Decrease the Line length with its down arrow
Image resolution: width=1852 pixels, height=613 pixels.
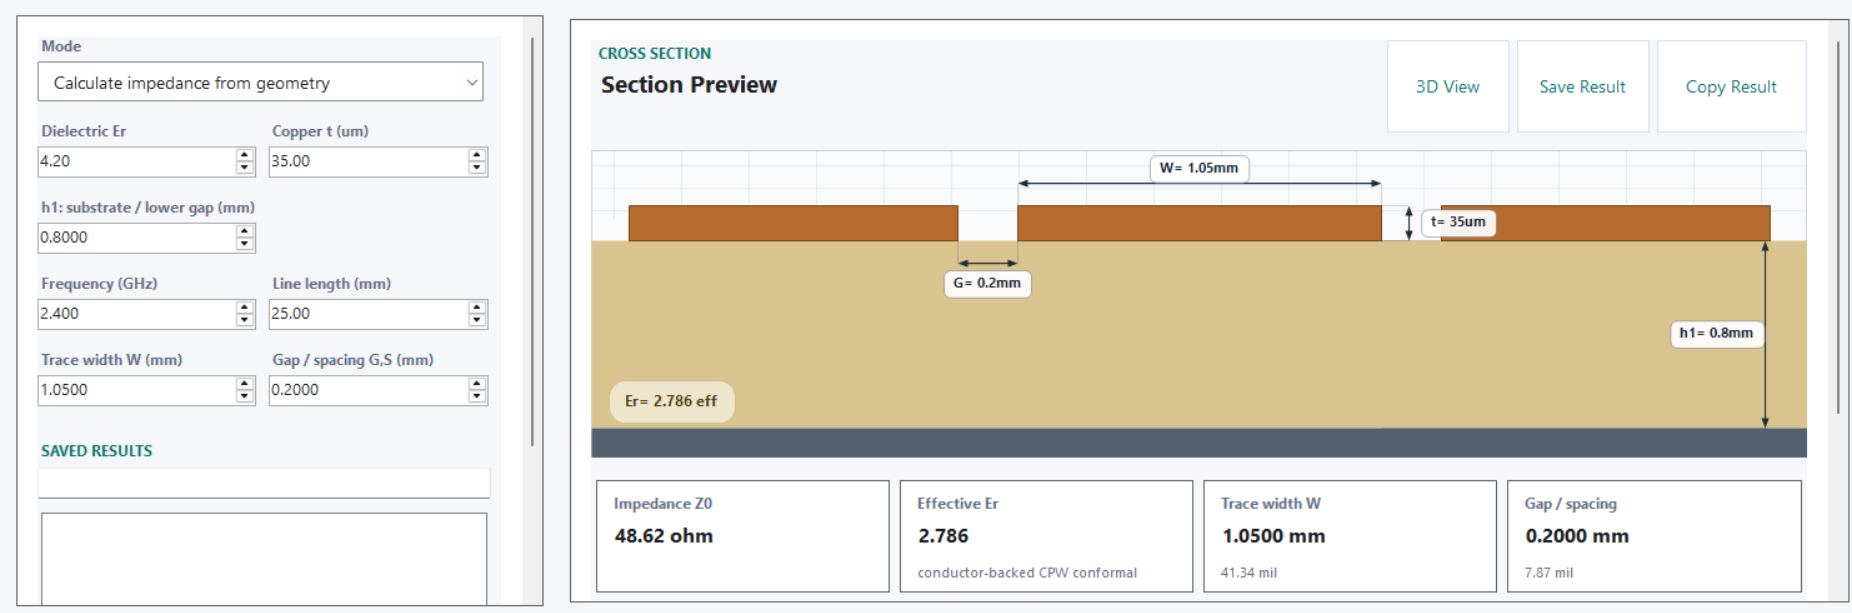(x=477, y=321)
